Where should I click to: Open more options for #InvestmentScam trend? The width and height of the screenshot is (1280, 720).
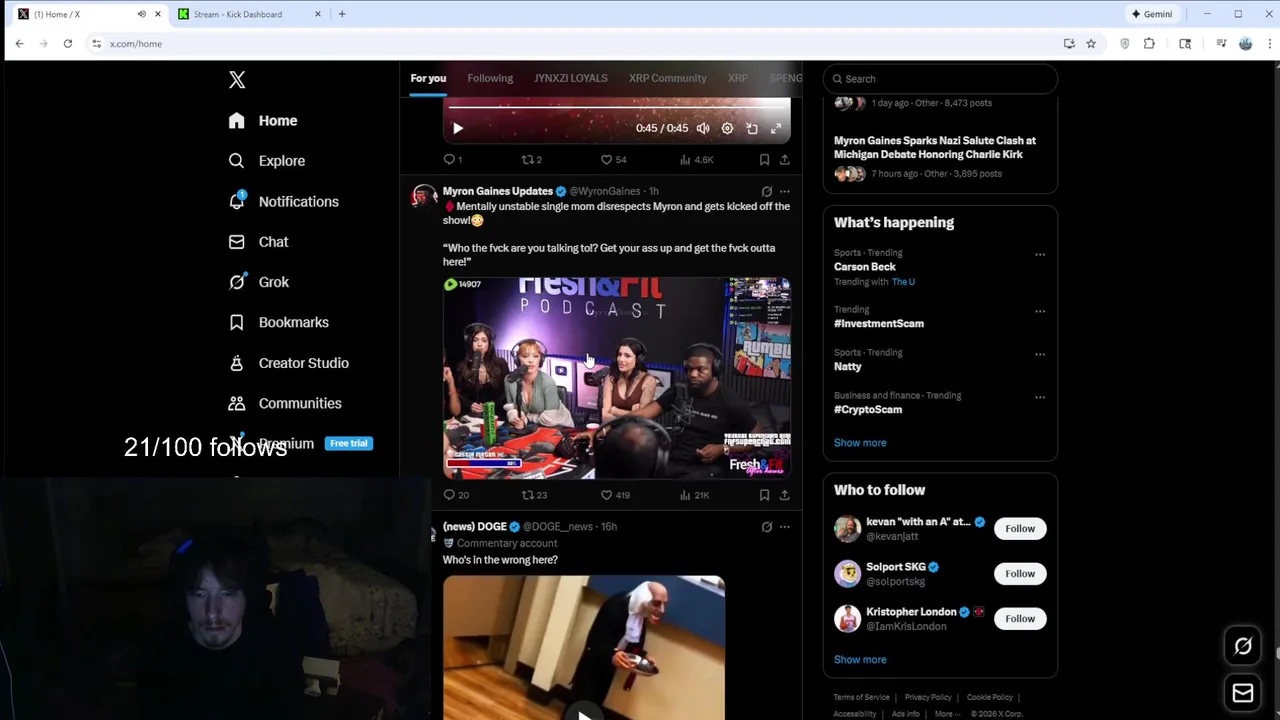pyautogui.click(x=1040, y=311)
